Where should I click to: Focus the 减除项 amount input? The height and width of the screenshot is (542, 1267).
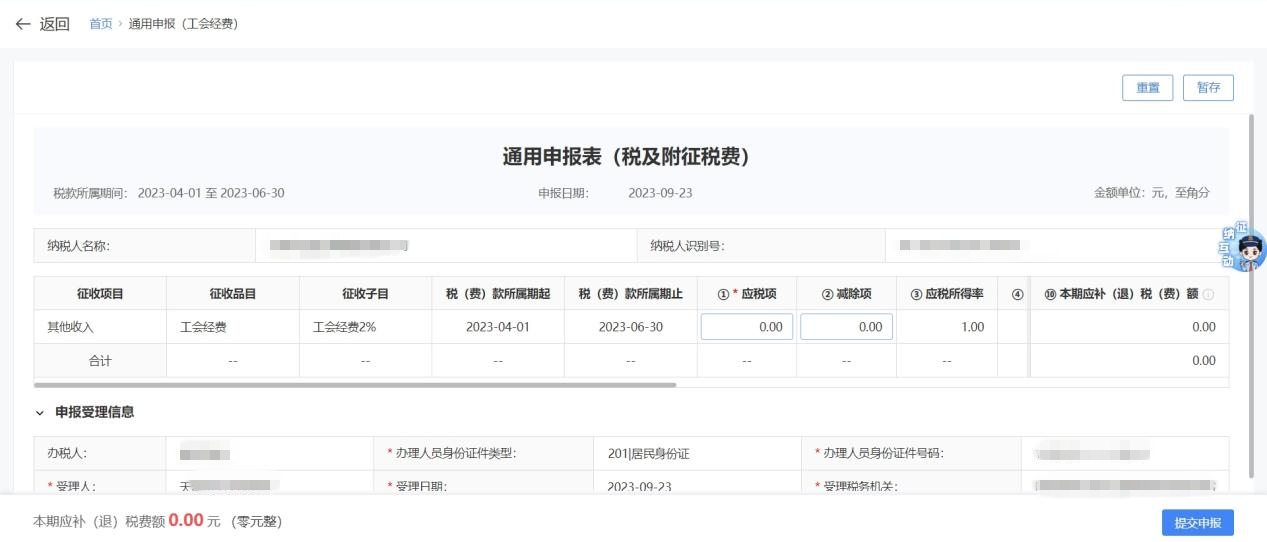846,327
